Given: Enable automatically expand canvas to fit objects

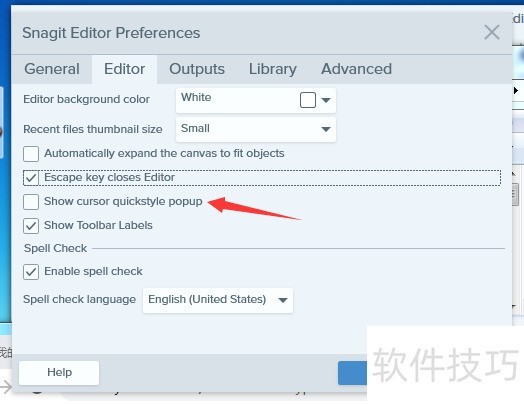Looking at the screenshot, I should [x=31, y=154].
